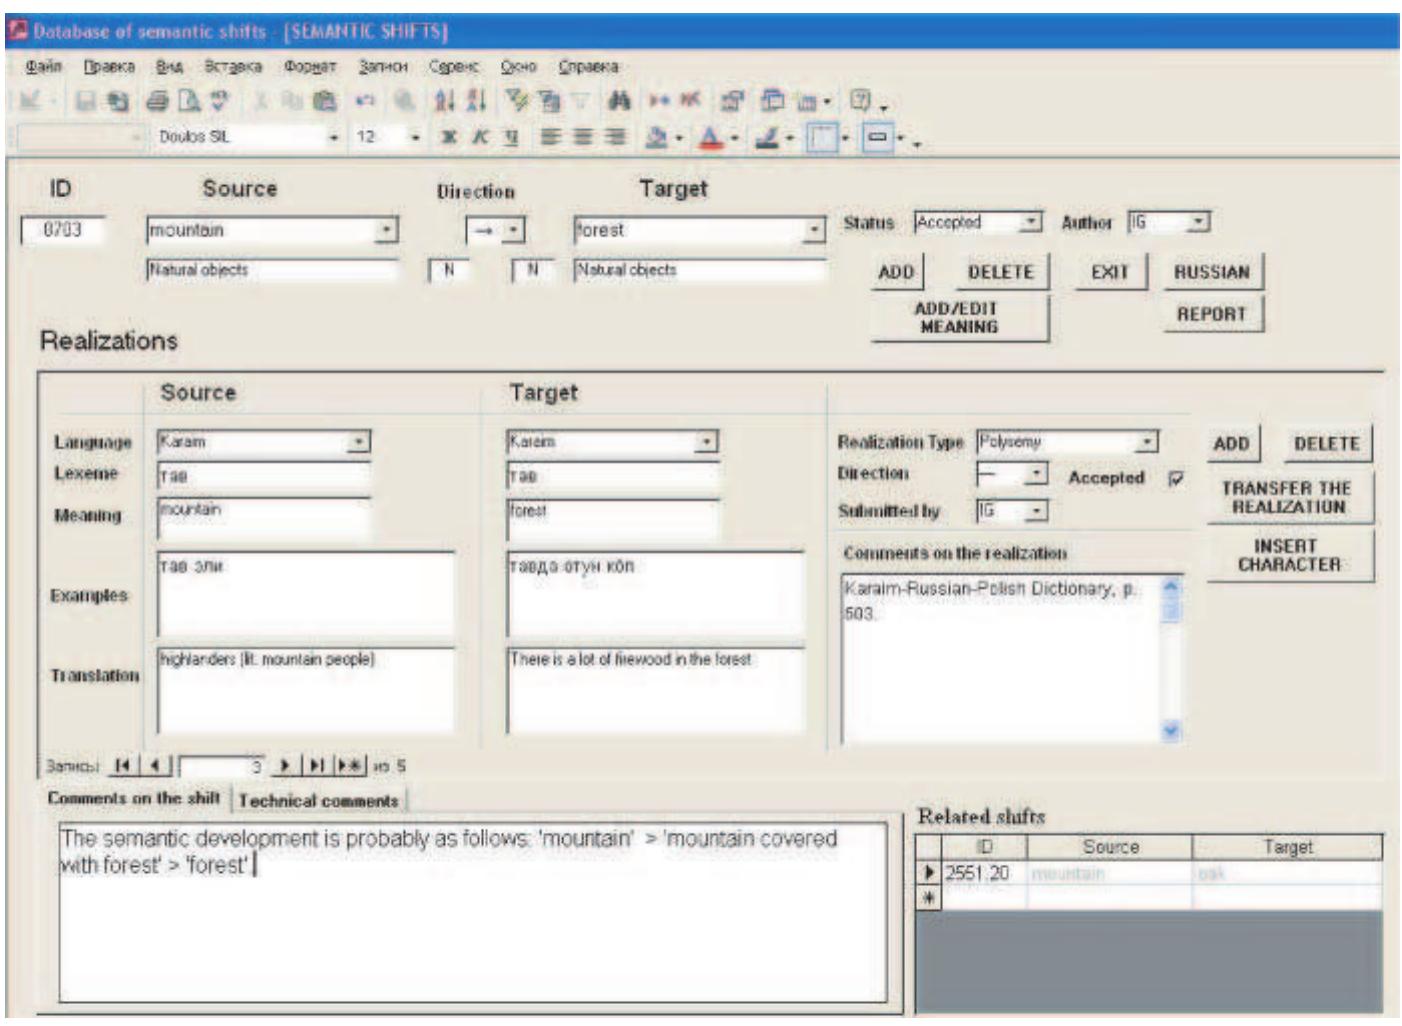Open the Author dropdown showing IG
Image resolution: width=1402 pixels, height=1026 pixels.
coord(1198,222)
